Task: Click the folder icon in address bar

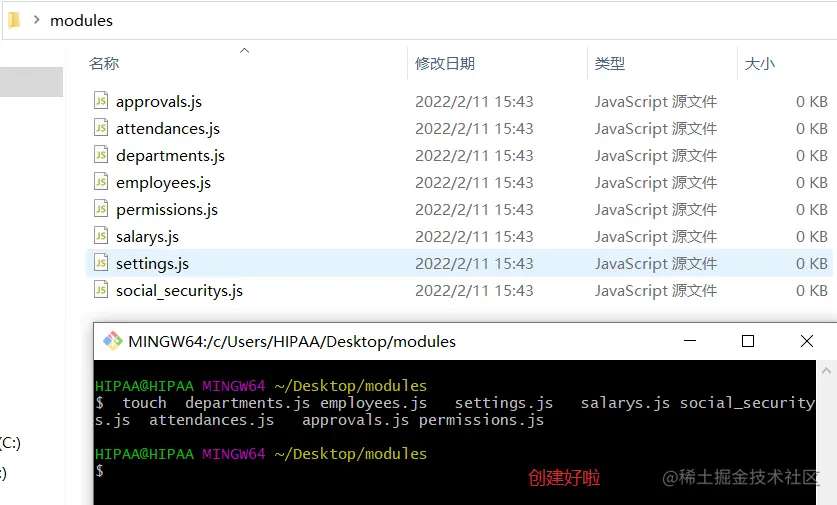Action: tap(14, 20)
